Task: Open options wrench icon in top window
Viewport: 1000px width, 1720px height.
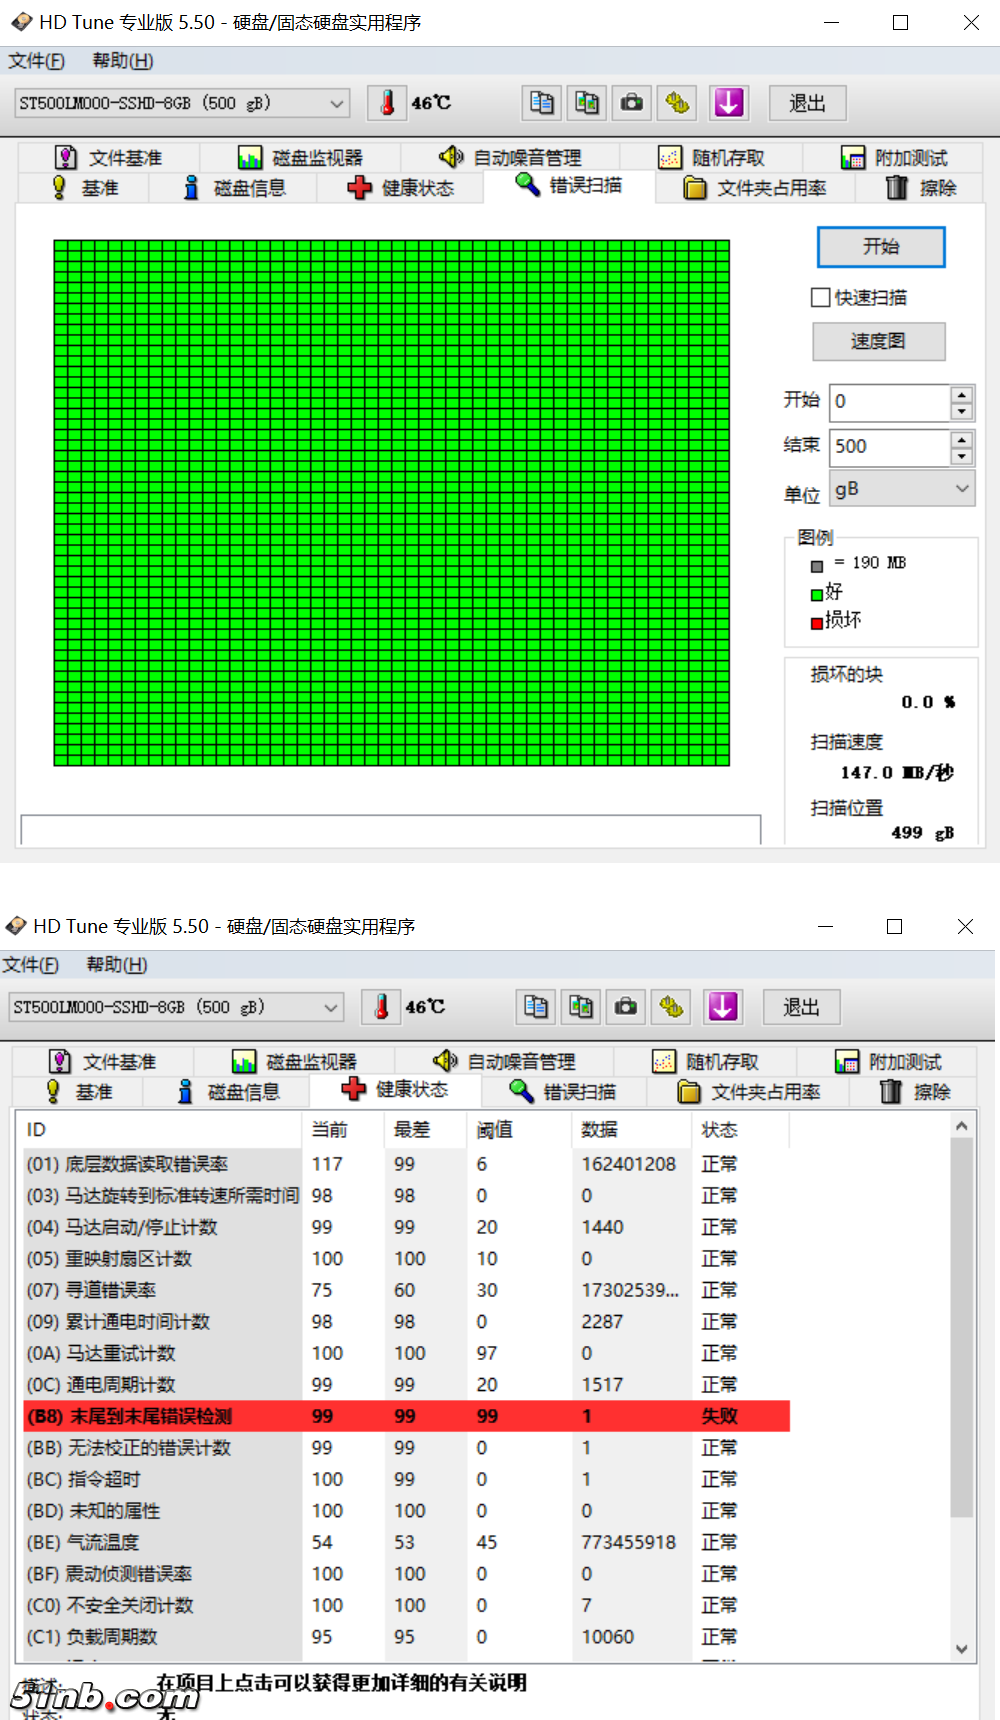Action: pyautogui.click(x=678, y=103)
